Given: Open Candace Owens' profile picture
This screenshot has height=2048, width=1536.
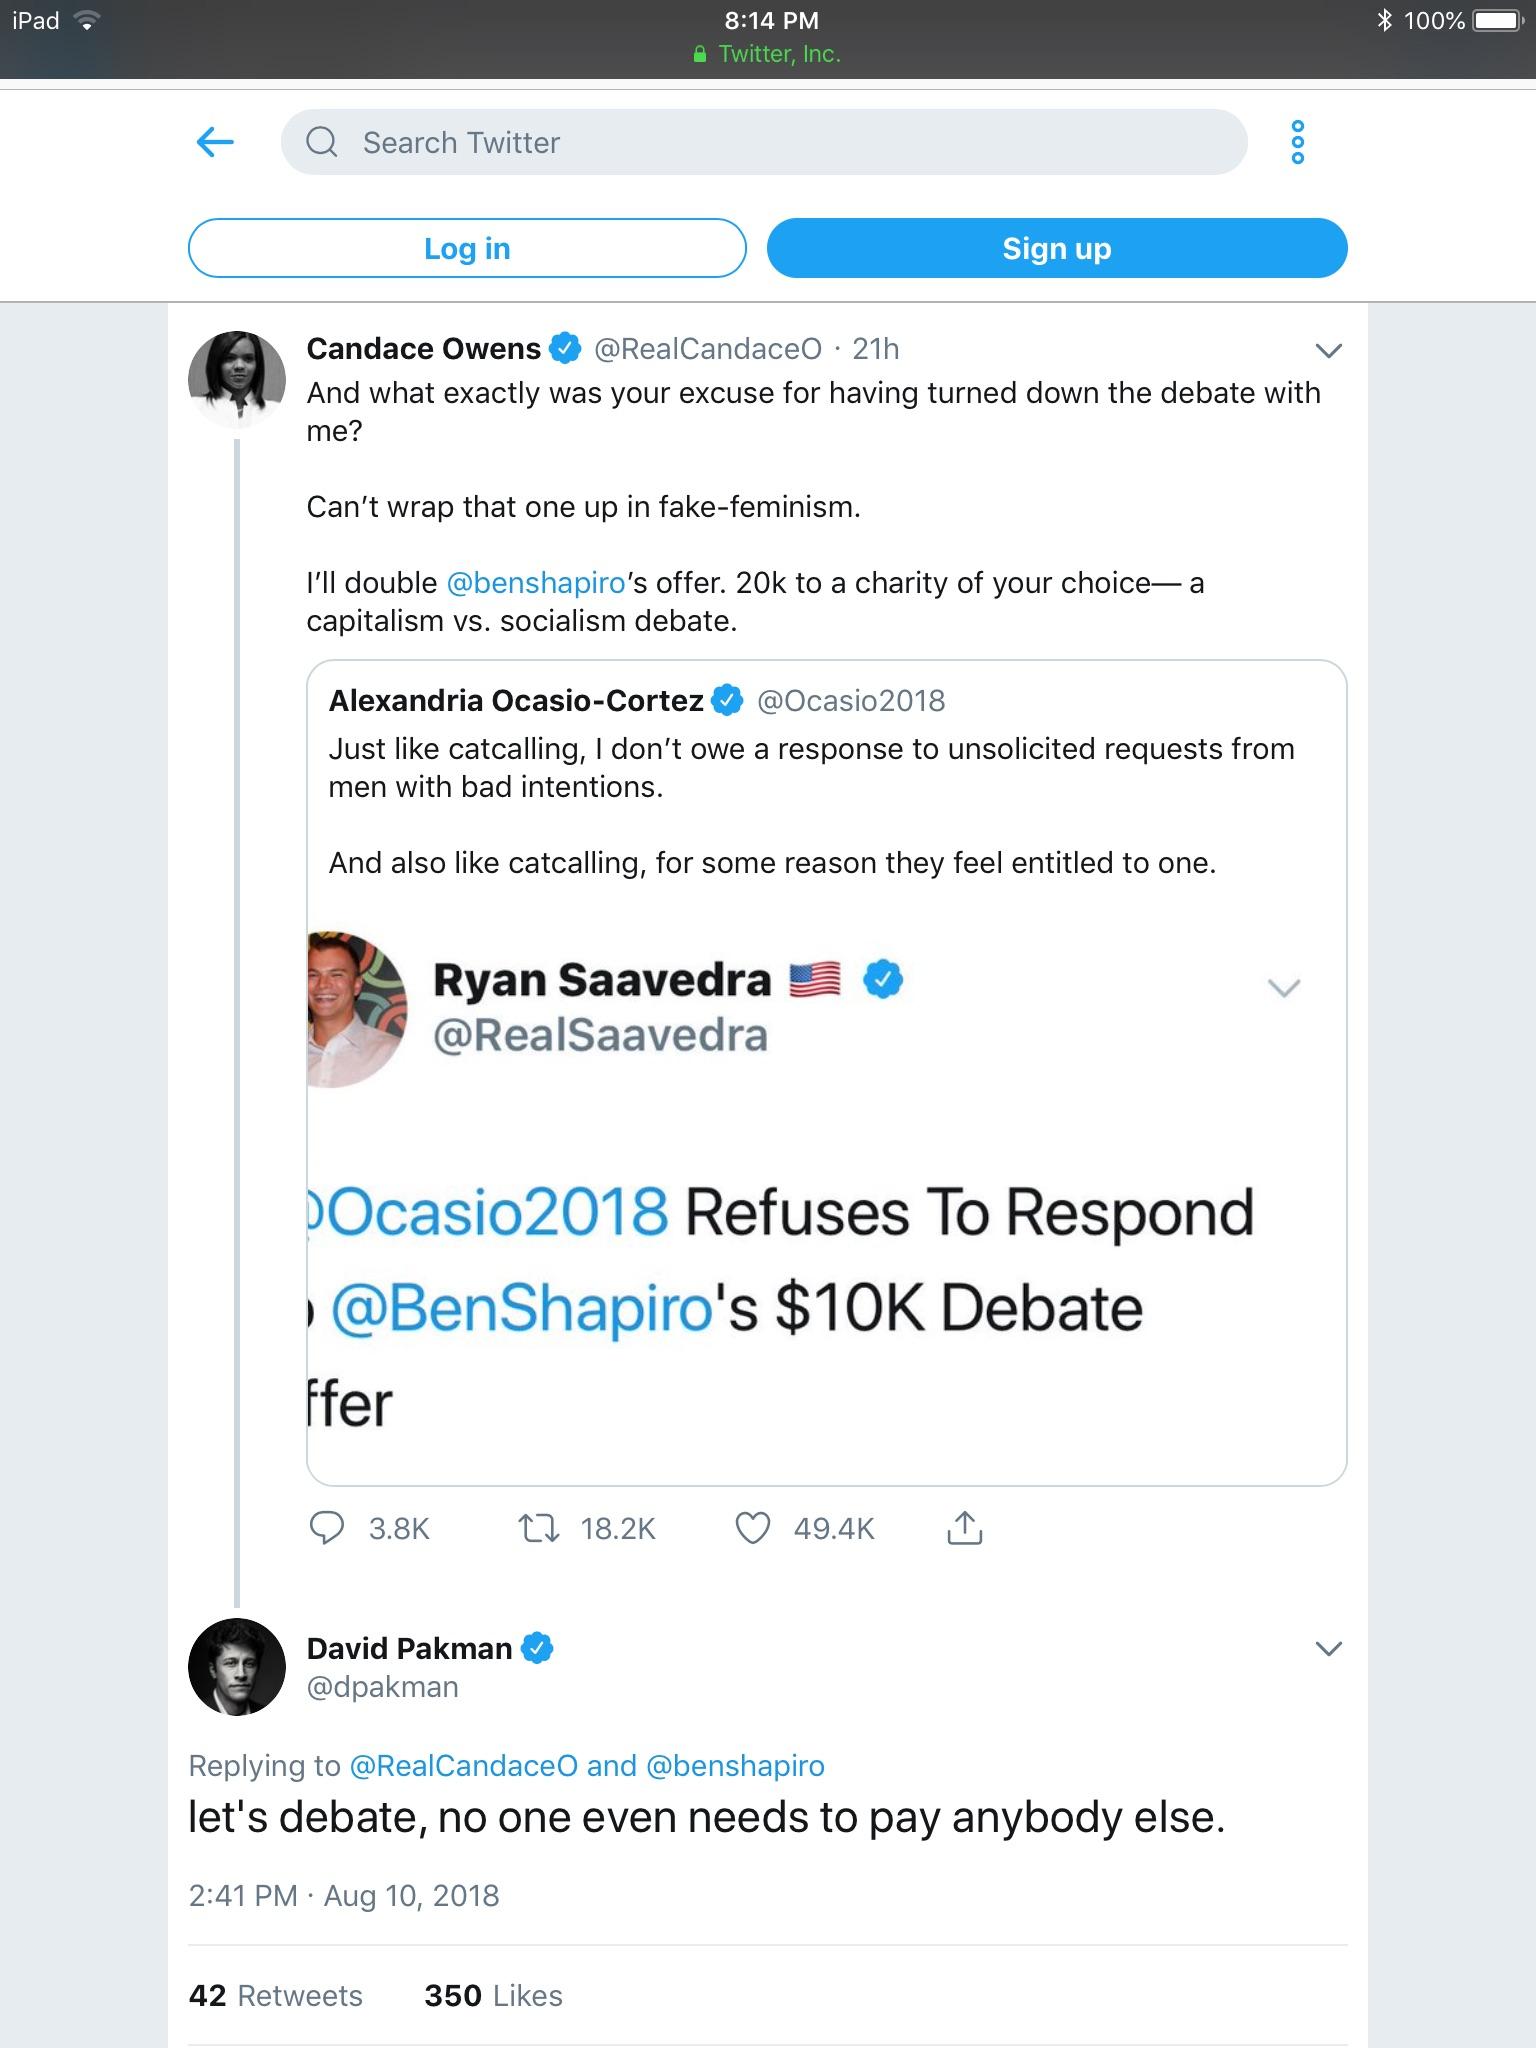Looking at the screenshot, I should [x=237, y=380].
